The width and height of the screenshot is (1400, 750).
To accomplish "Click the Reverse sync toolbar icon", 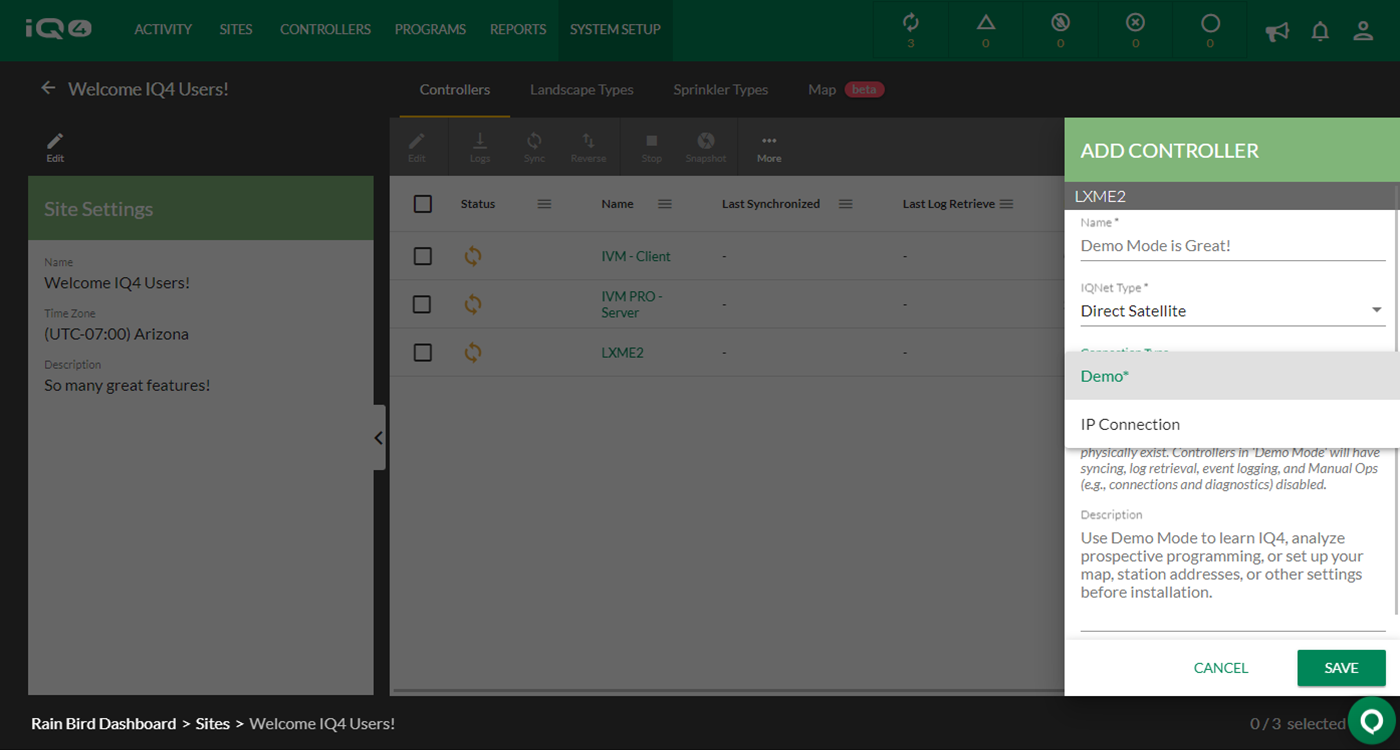I will click(x=588, y=147).
